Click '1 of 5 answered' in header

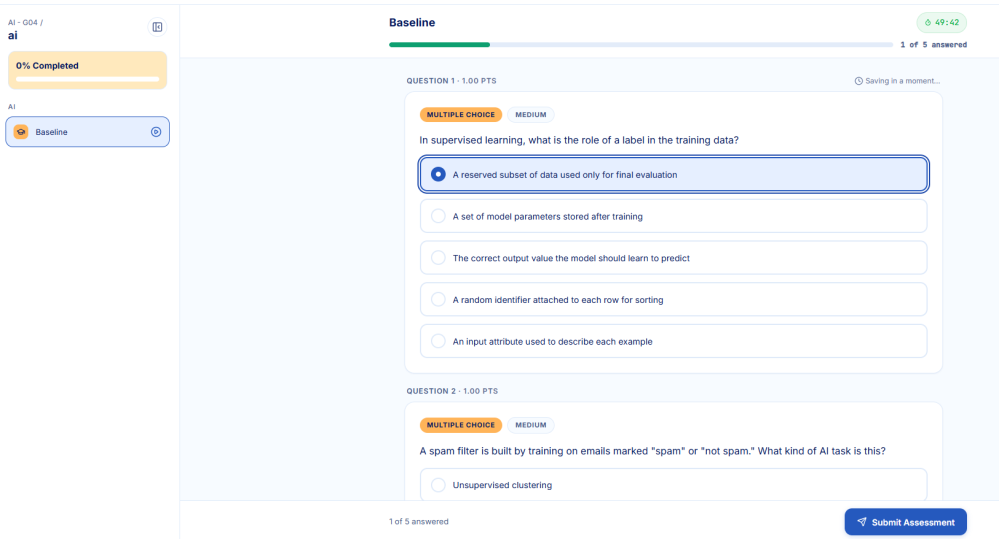pyautogui.click(x=933, y=45)
